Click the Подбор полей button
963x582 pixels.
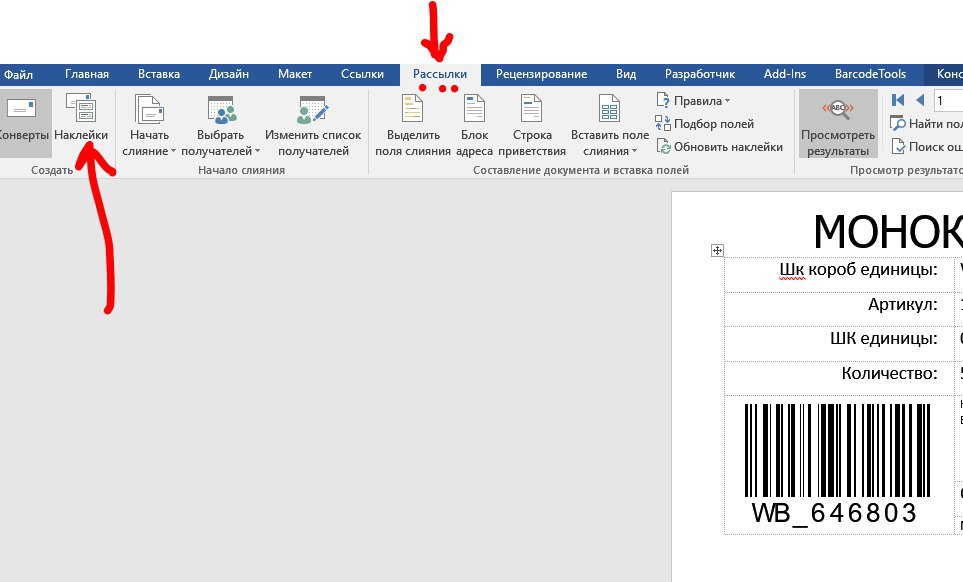tap(704, 124)
